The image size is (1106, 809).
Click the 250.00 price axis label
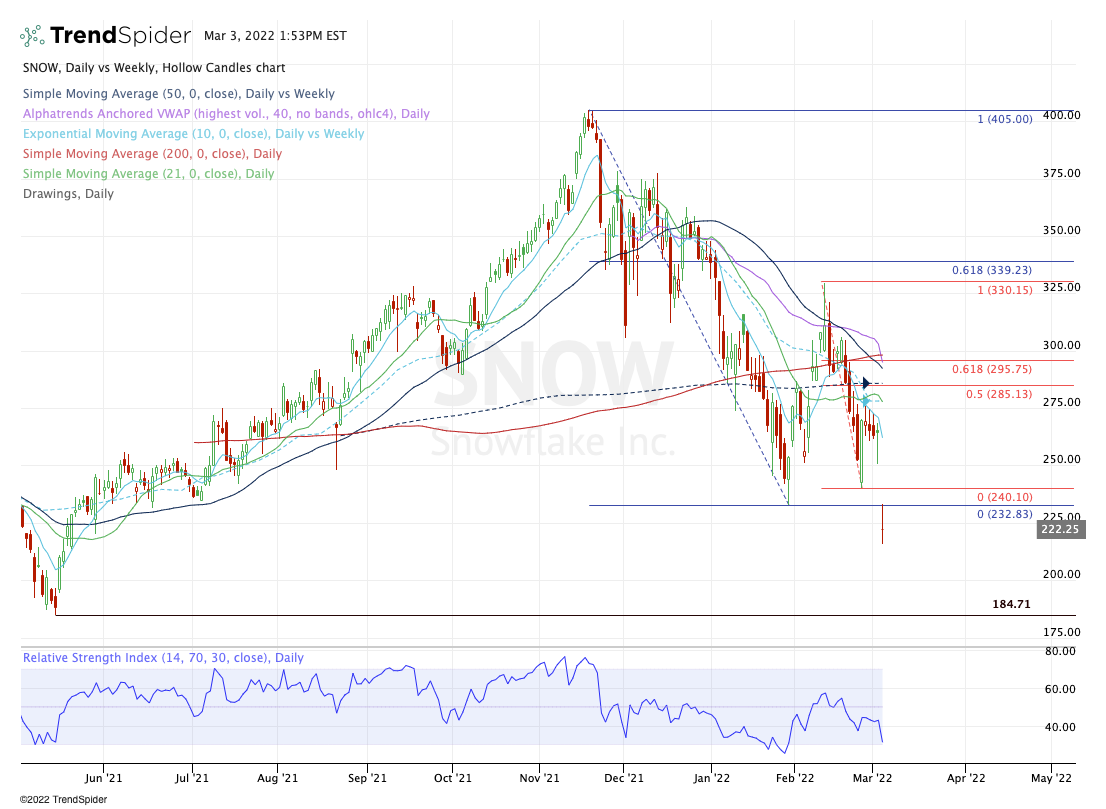coord(1062,459)
